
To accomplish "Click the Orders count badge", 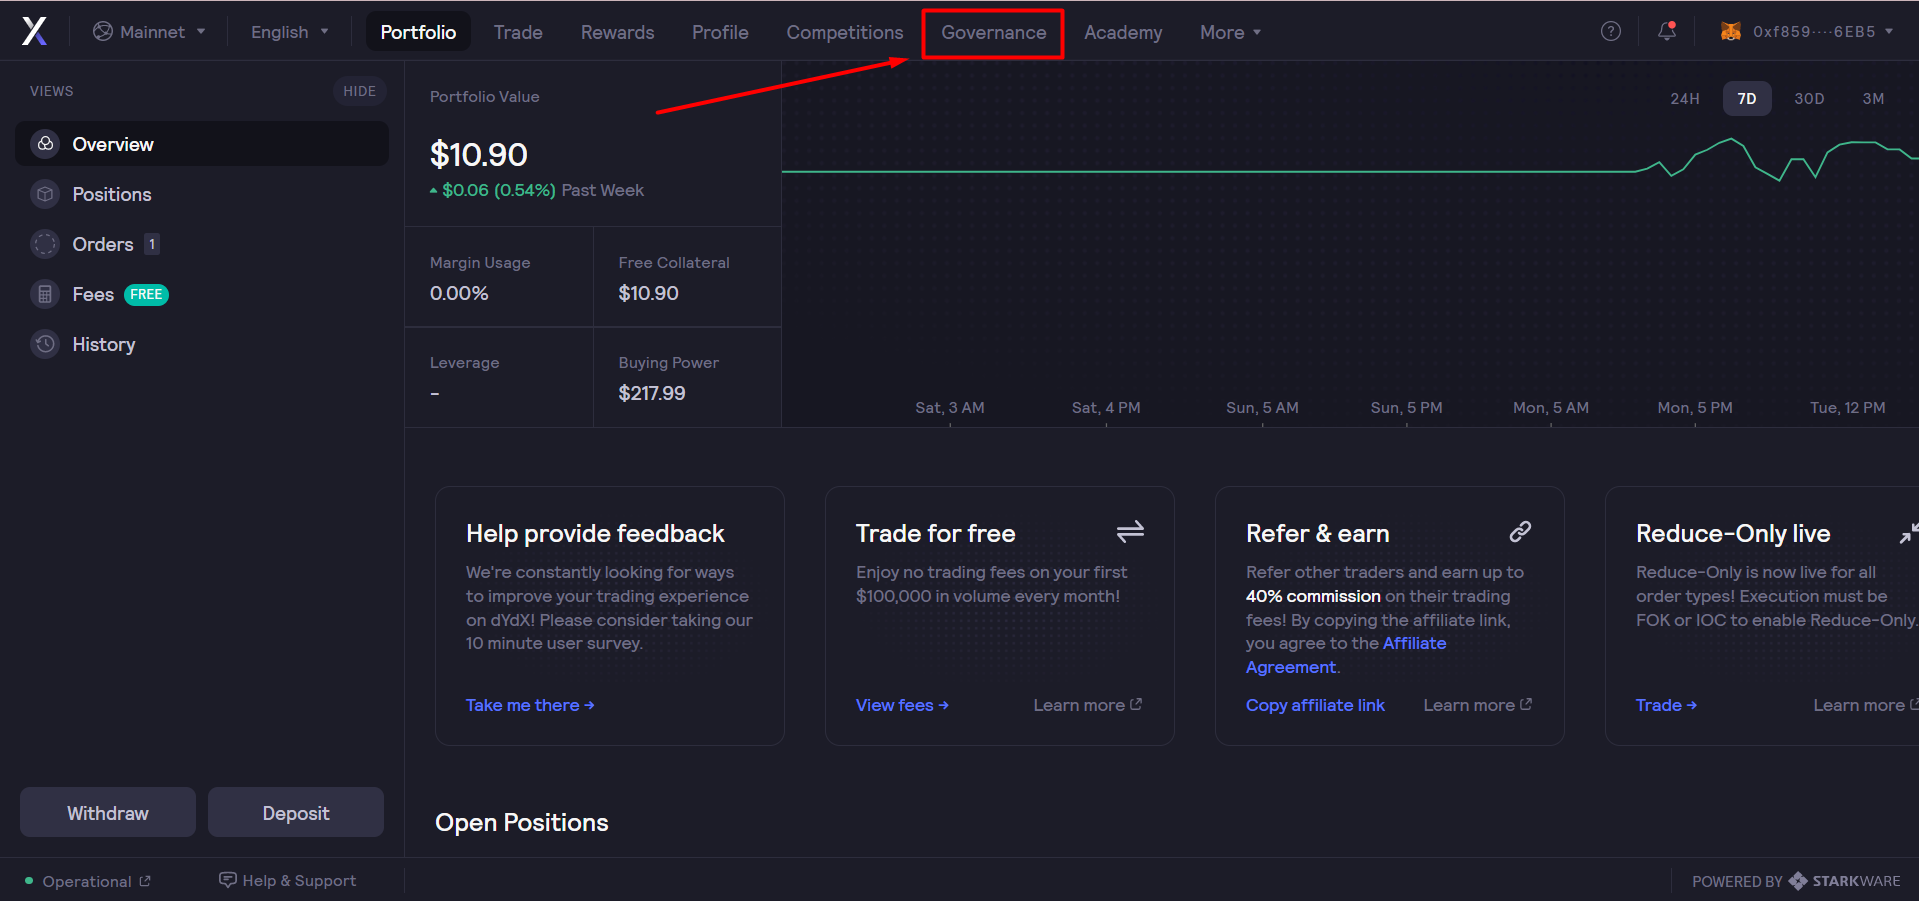I will click(x=152, y=244).
